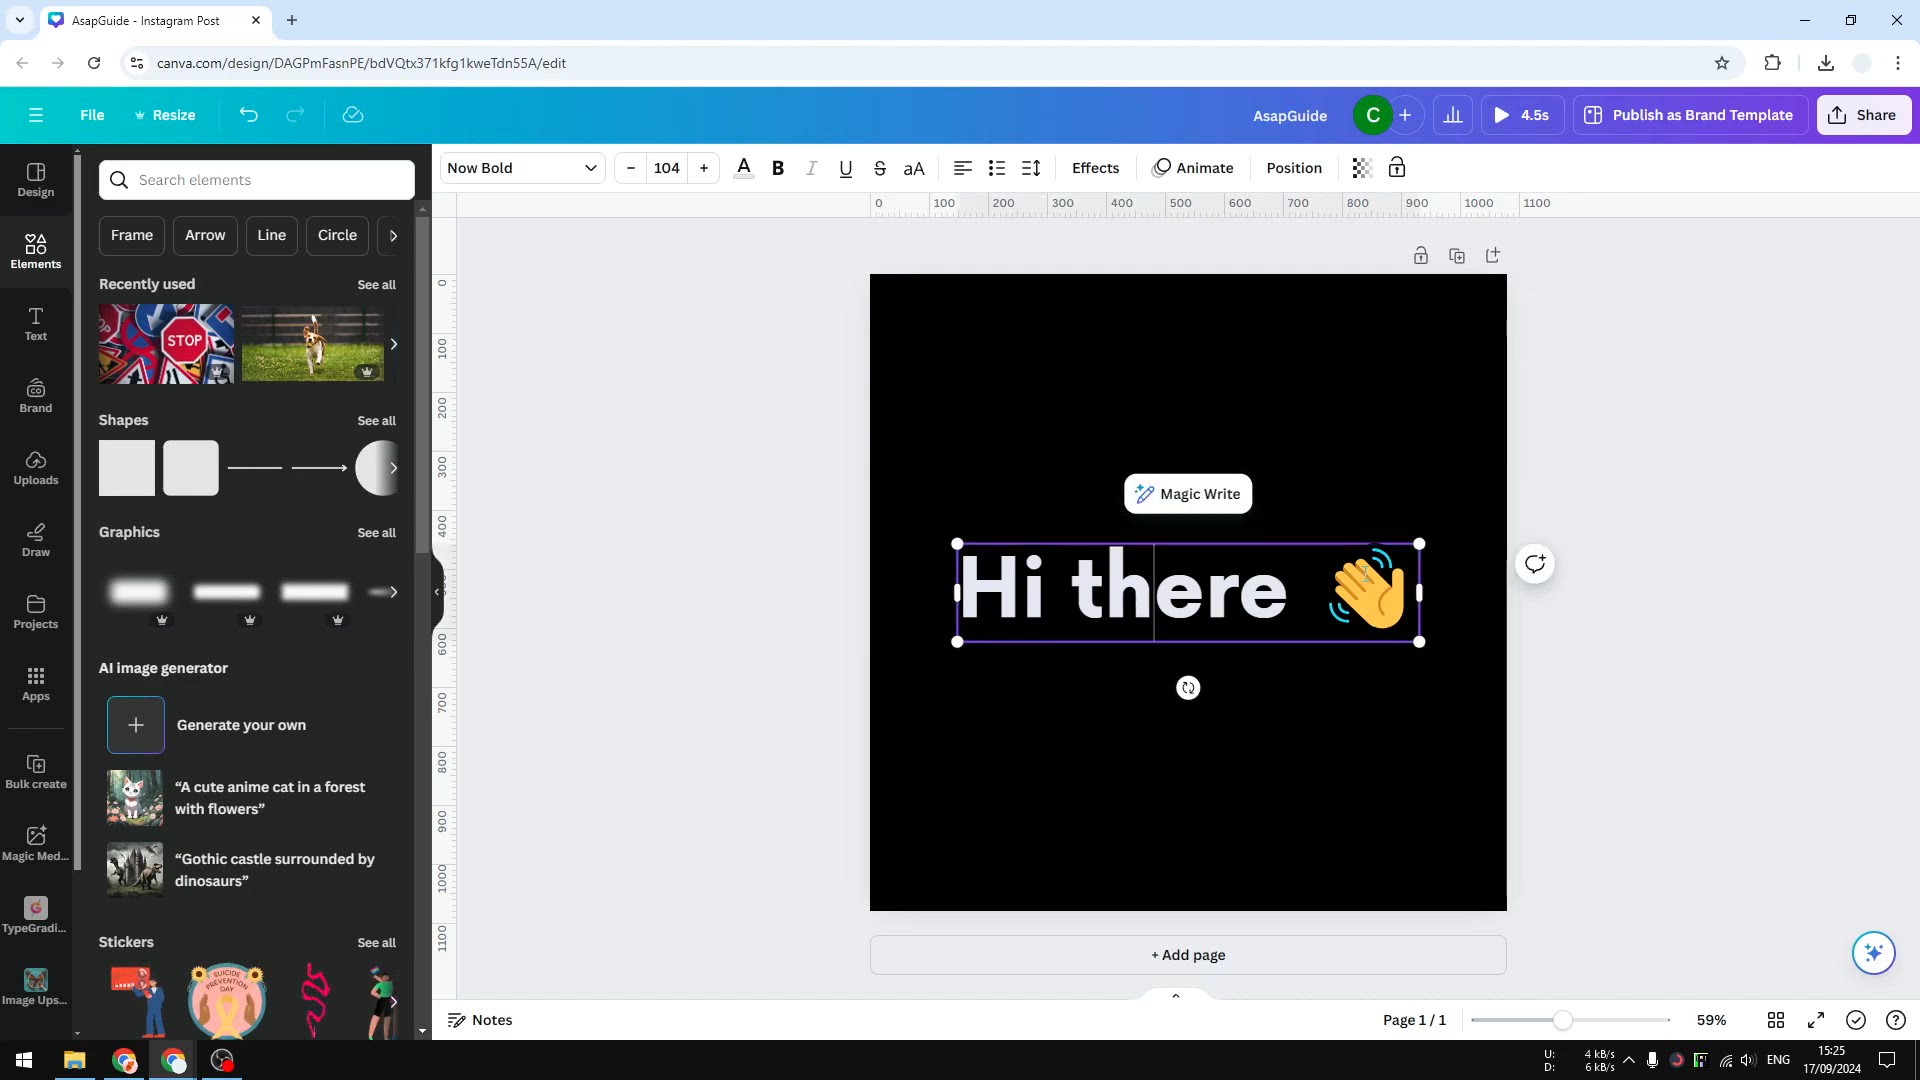This screenshot has width=1920, height=1080.
Task: Open the Uploads sidebar tab
Action: (x=36, y=468)
